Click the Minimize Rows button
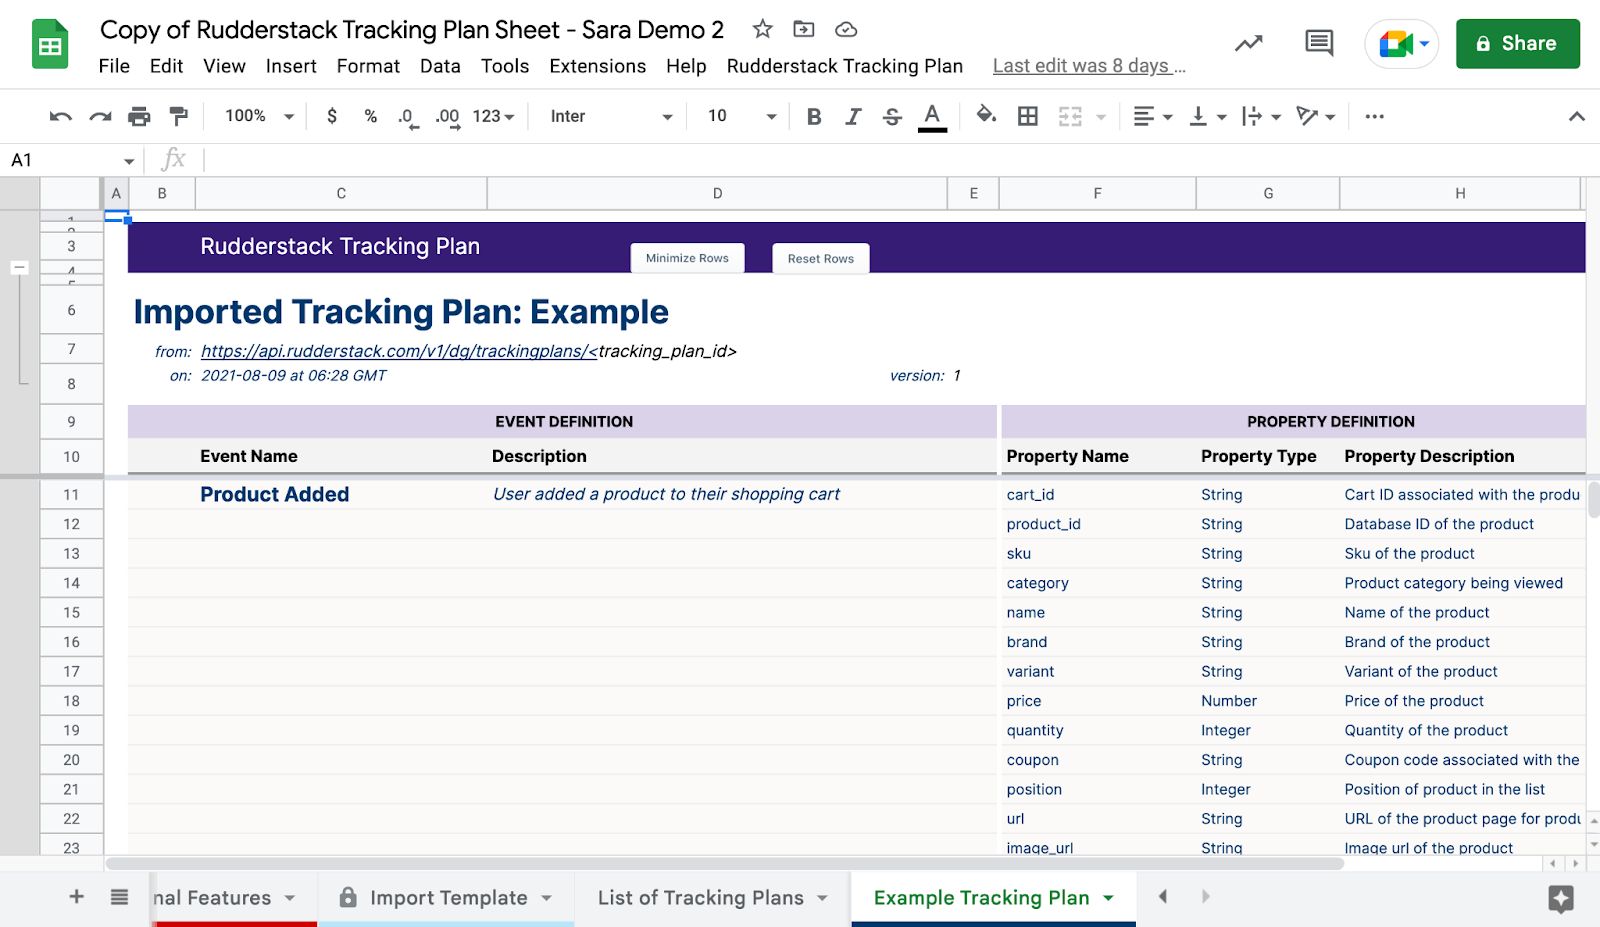 pyautogui.click(x=687, y=258)
